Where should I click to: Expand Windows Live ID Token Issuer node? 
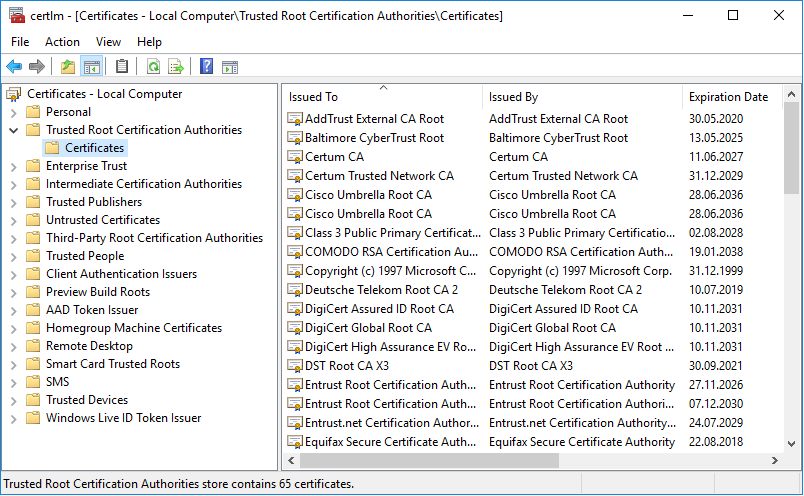click(x=13, y=419)
